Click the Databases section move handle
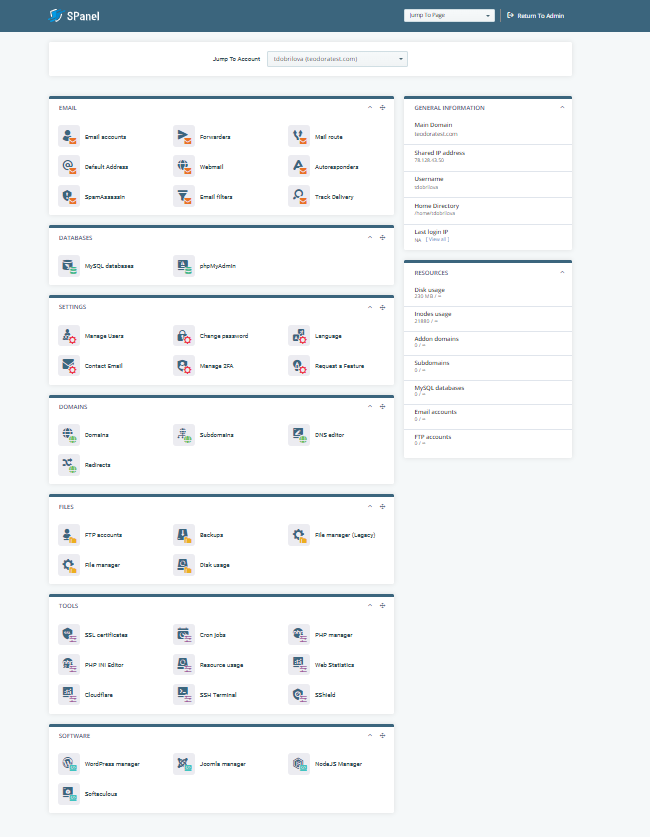Image resolution: width=650 pixels, height=837 pixels. (x=383, y=237)
